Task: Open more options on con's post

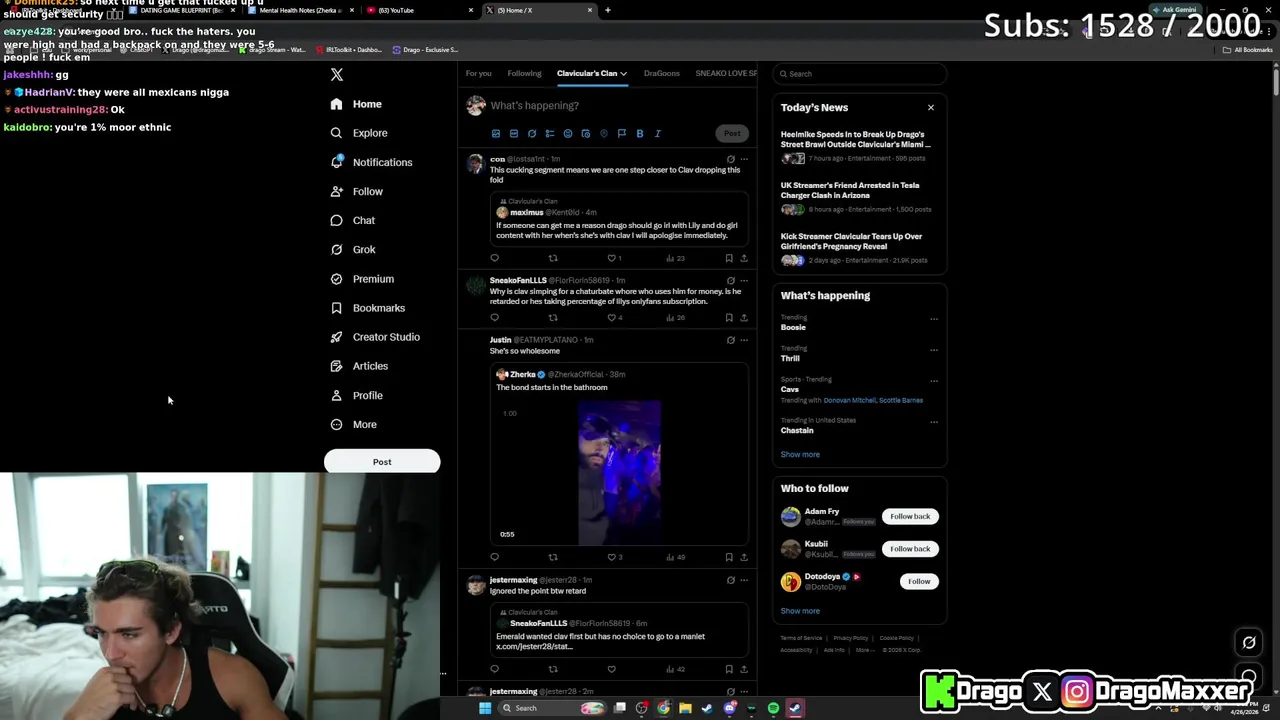Action: tap(744, 159)
